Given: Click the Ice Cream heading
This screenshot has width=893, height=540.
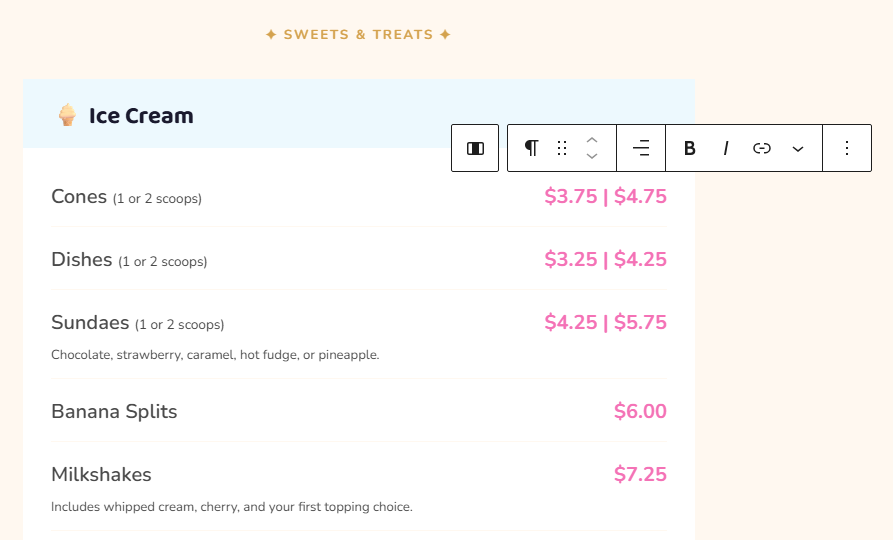Looking at the screenshot, I should pos(141,116).
